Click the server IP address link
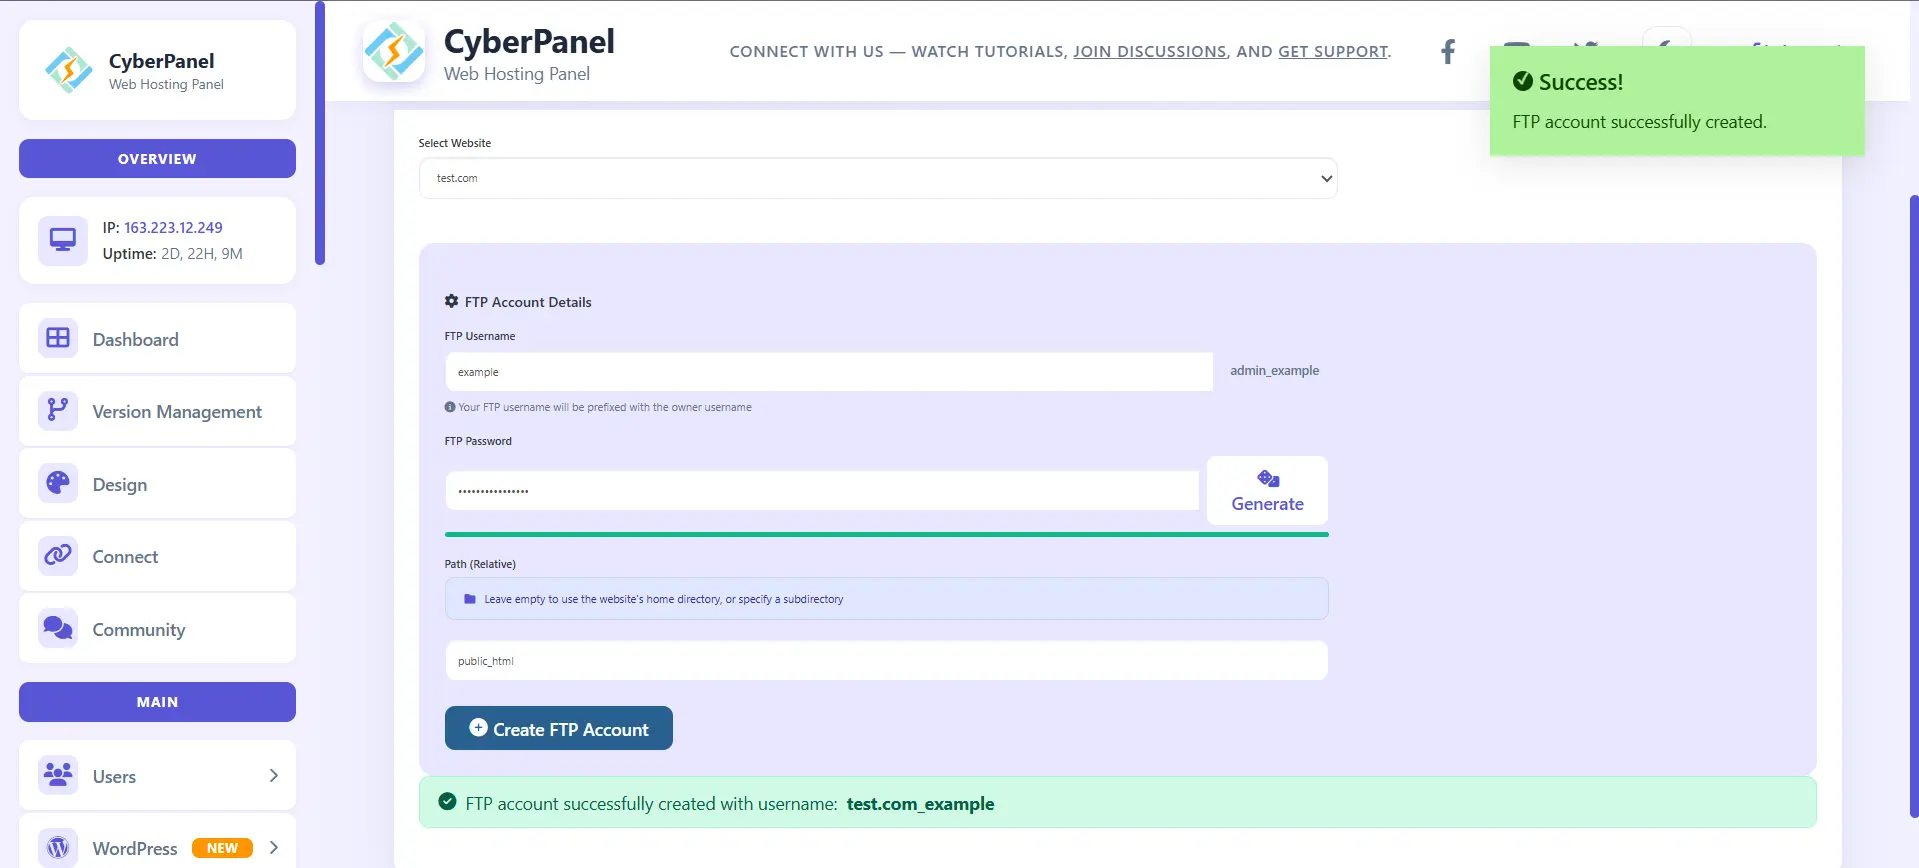The image size is (1919, 868). [173, 228]
